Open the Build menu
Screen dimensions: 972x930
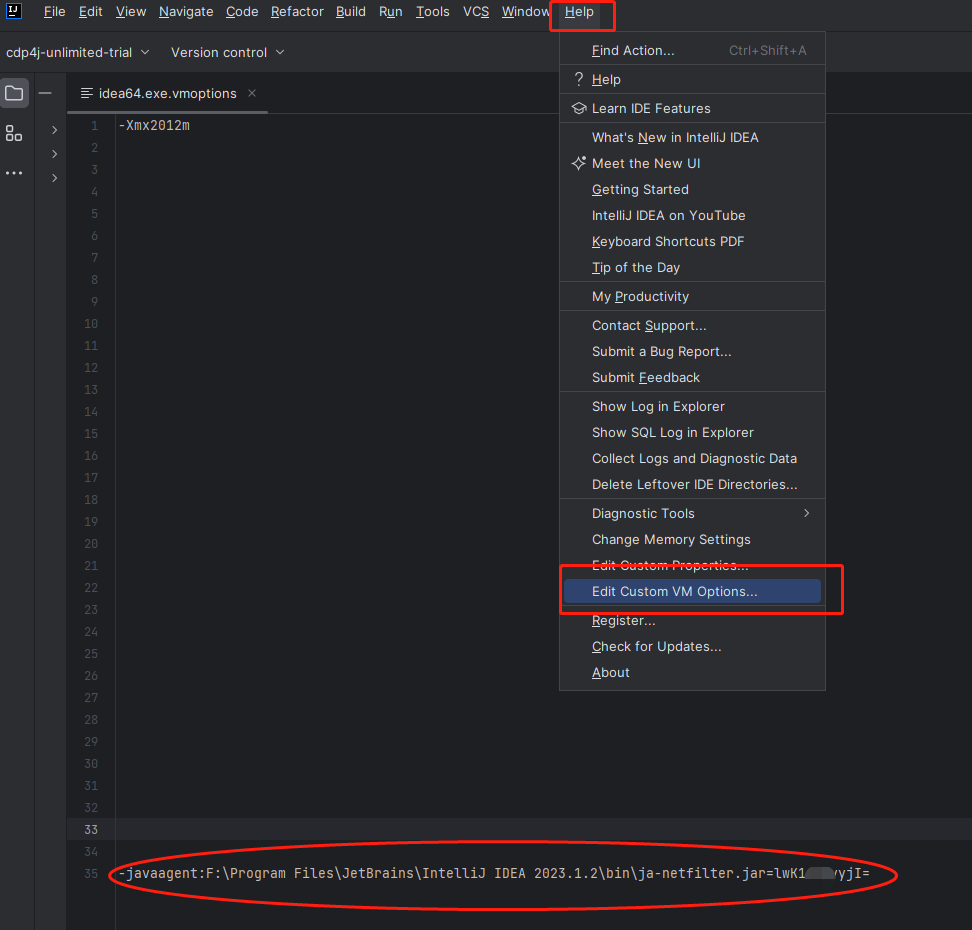(x=351, y=12)
